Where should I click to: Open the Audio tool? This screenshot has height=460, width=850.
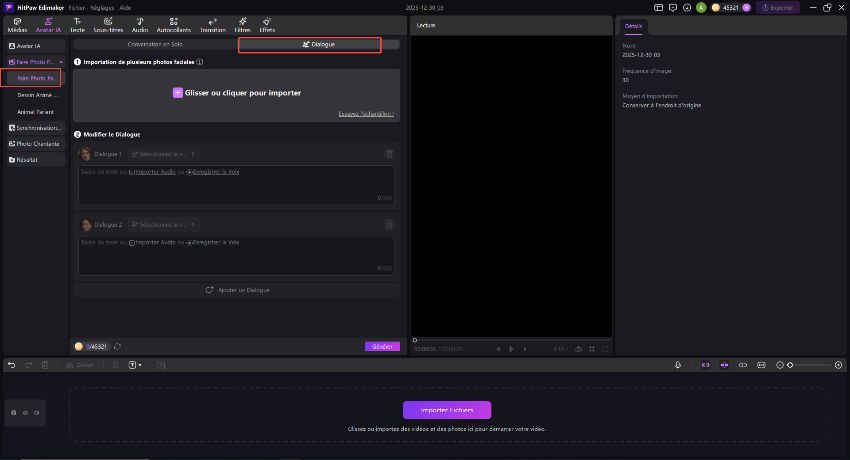140,25
